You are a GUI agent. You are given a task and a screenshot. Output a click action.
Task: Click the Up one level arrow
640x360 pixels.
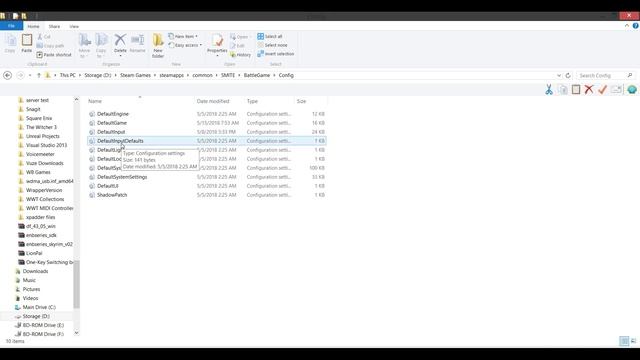[39, 75]
